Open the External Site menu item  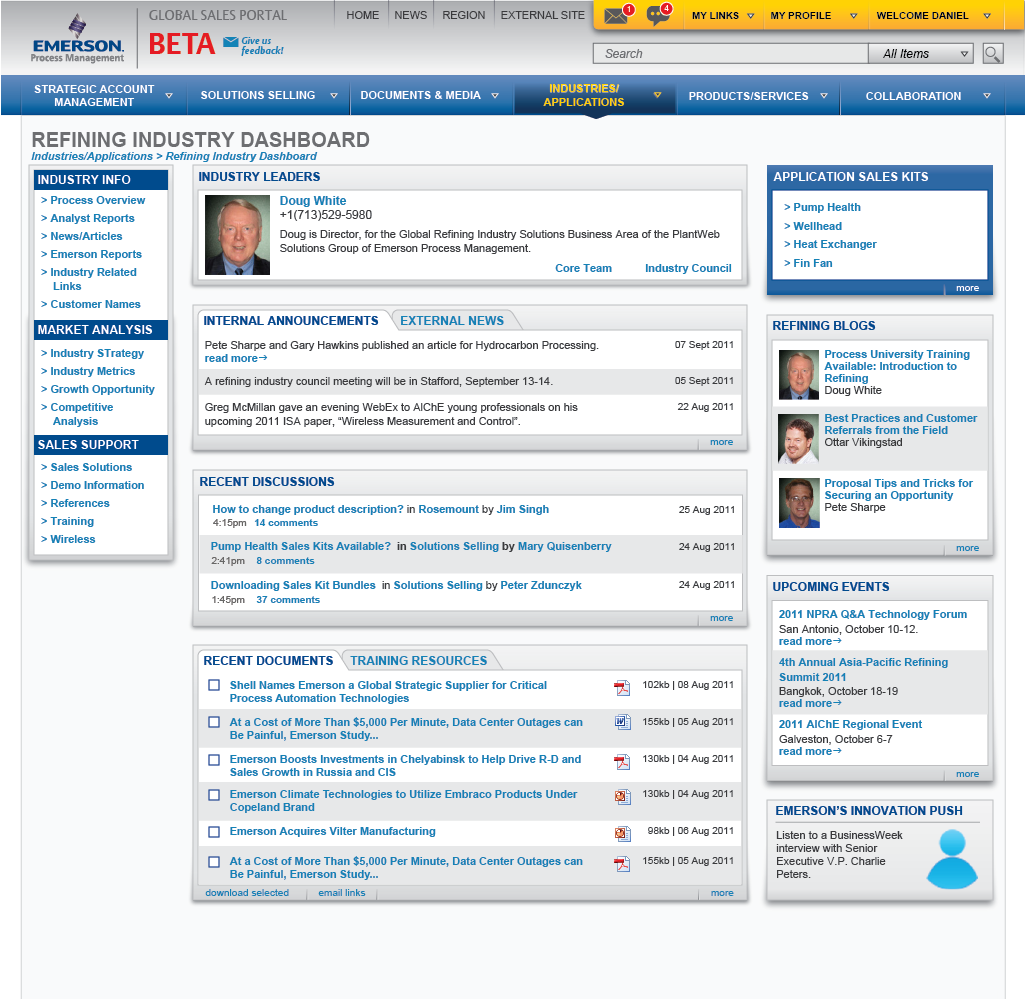(x=543, y=15)
